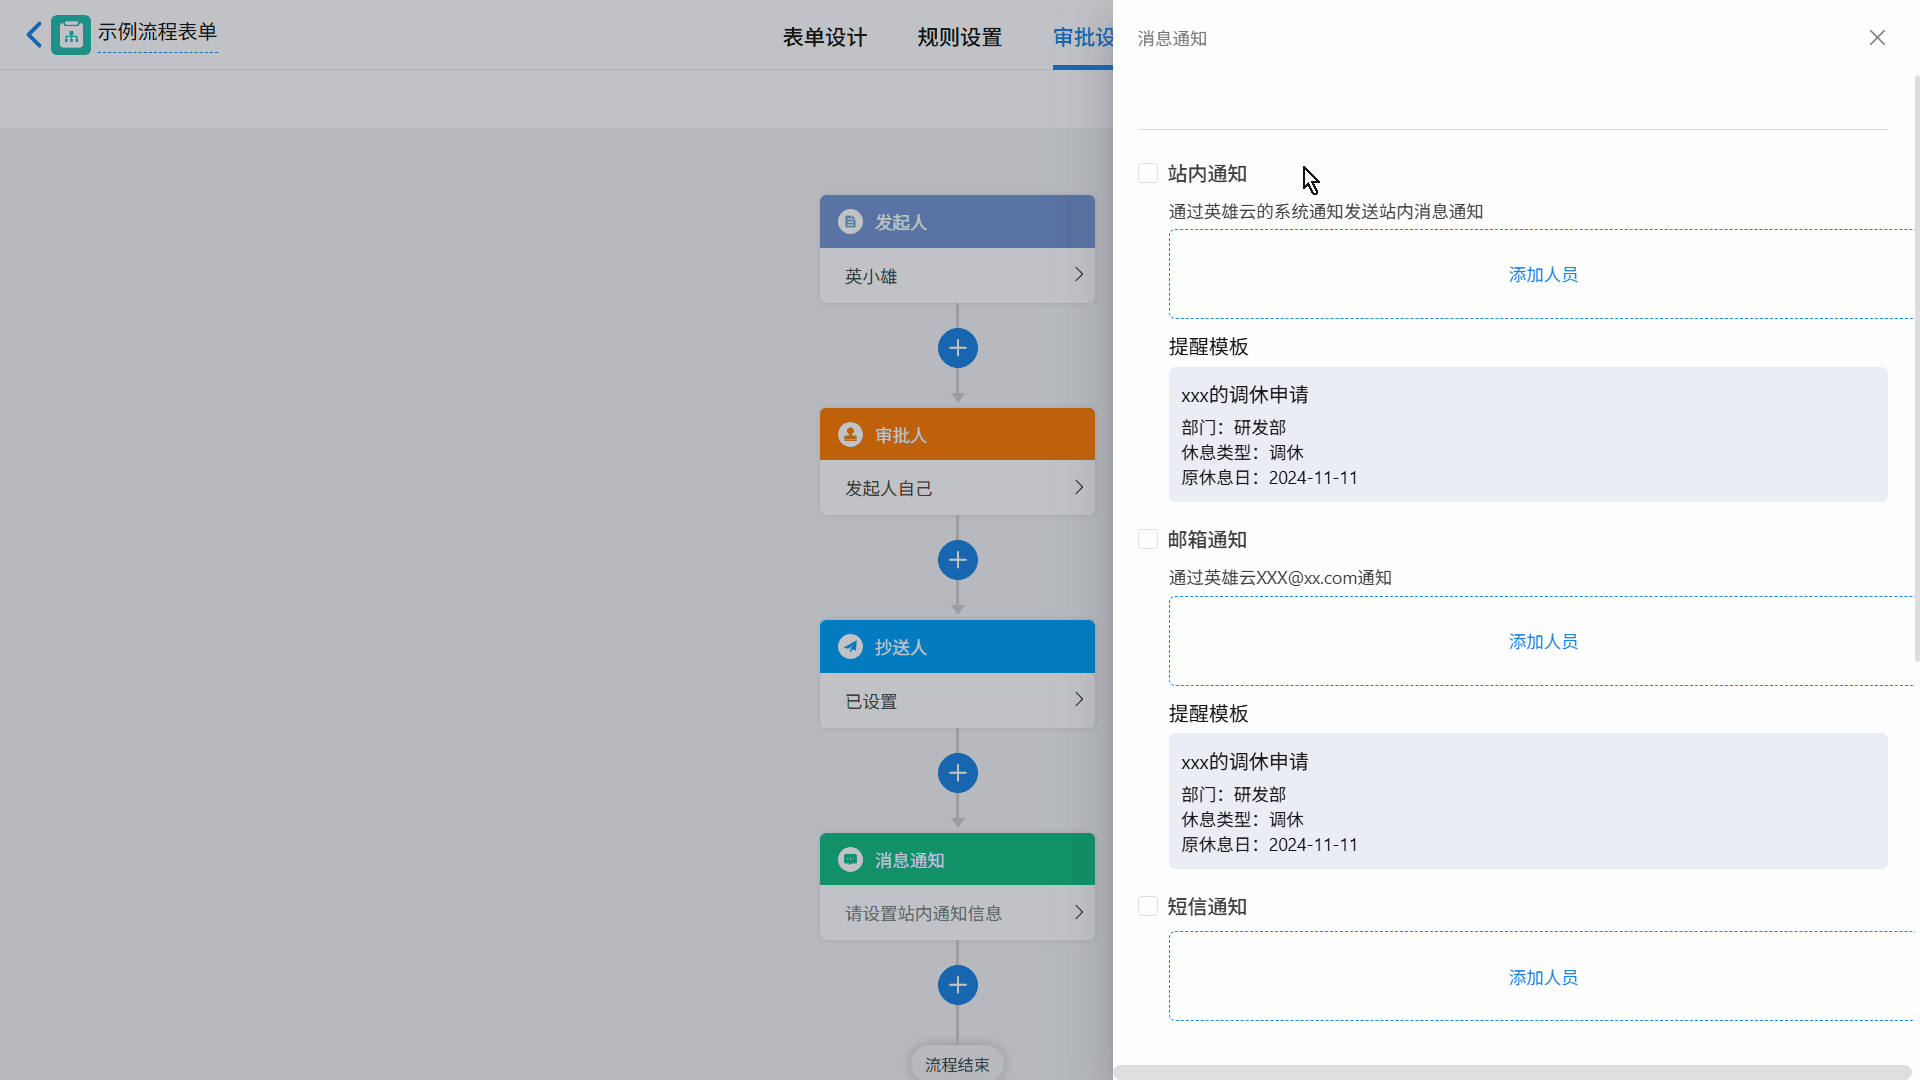Image resolution: width=1920 pixels, height=1080 pixels.
Task: Click 添加人员 under 邮箱通知
Action: click(1542, 642)
